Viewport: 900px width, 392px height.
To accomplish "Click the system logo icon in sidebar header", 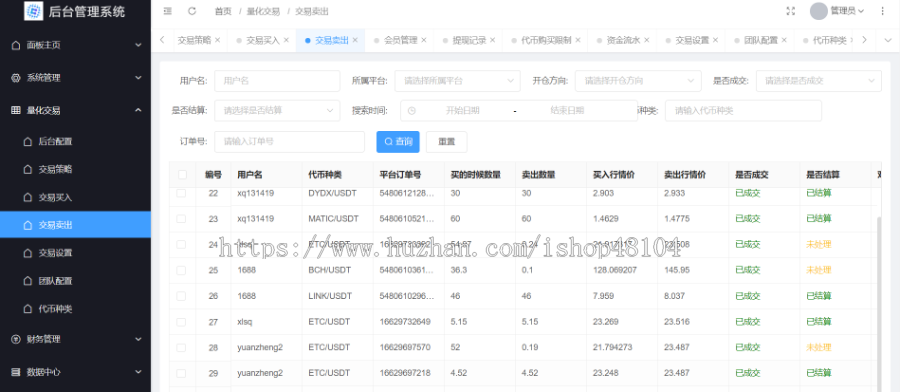I will [x=33, y=11].
